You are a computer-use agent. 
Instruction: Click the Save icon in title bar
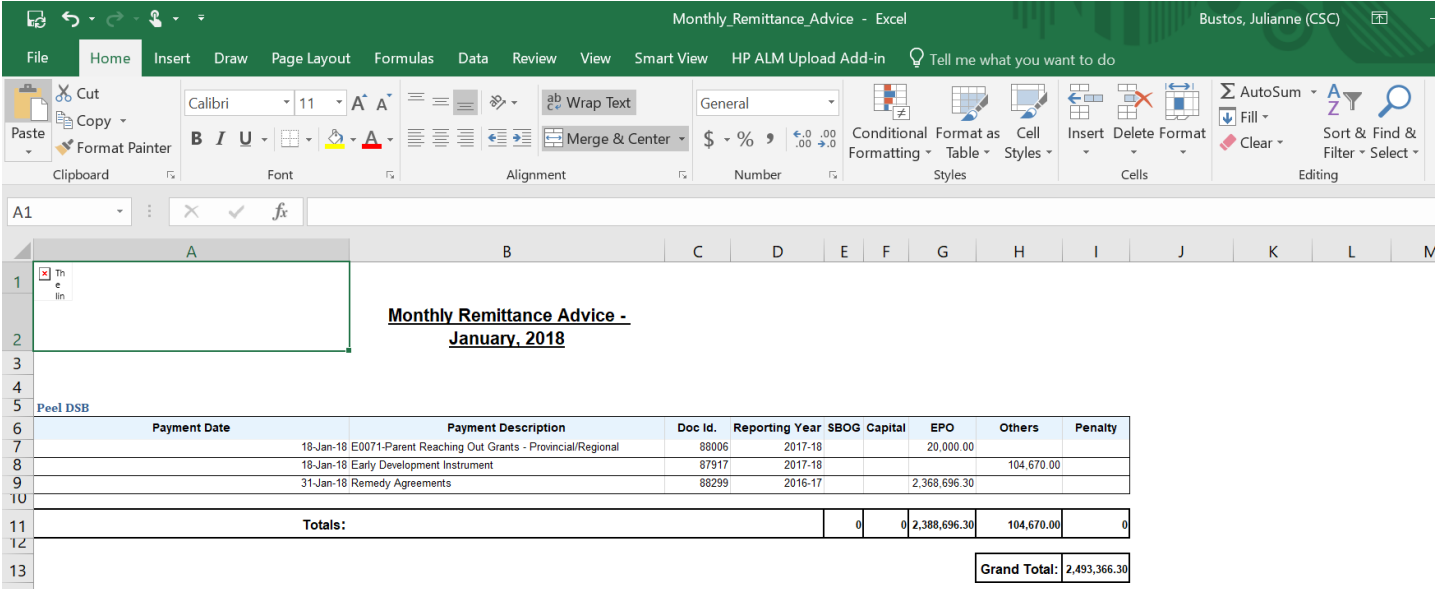coord(36,19)
